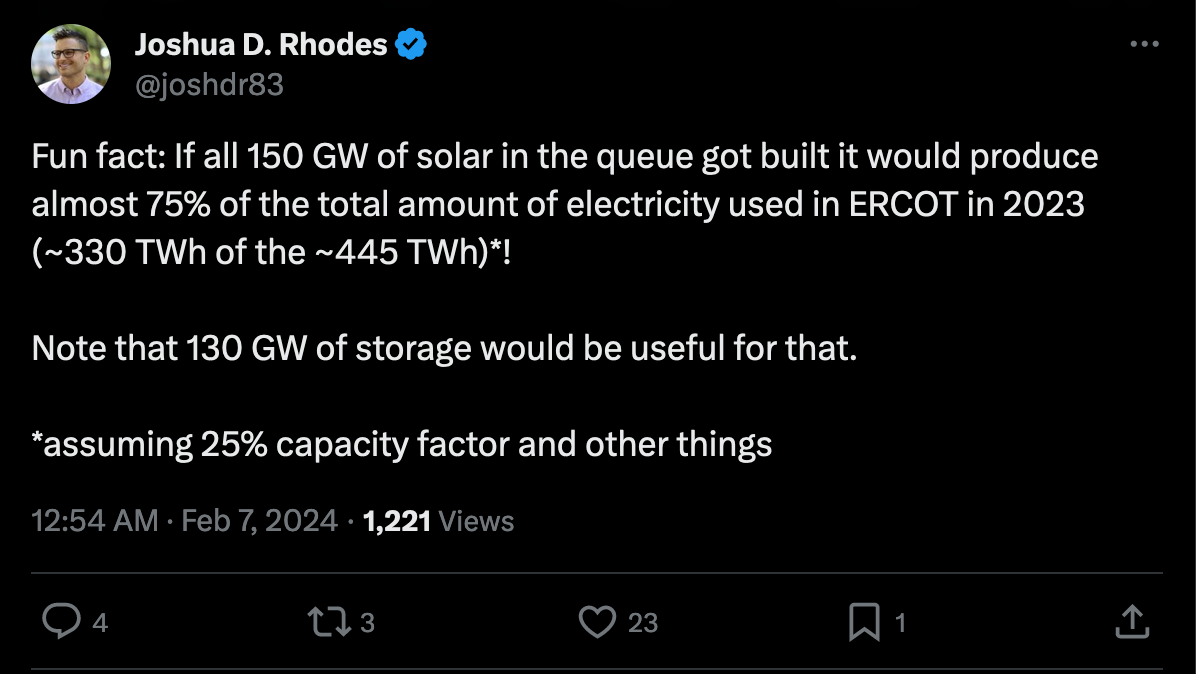Open engagement details via repost dropdown

[x=330, y=621]
